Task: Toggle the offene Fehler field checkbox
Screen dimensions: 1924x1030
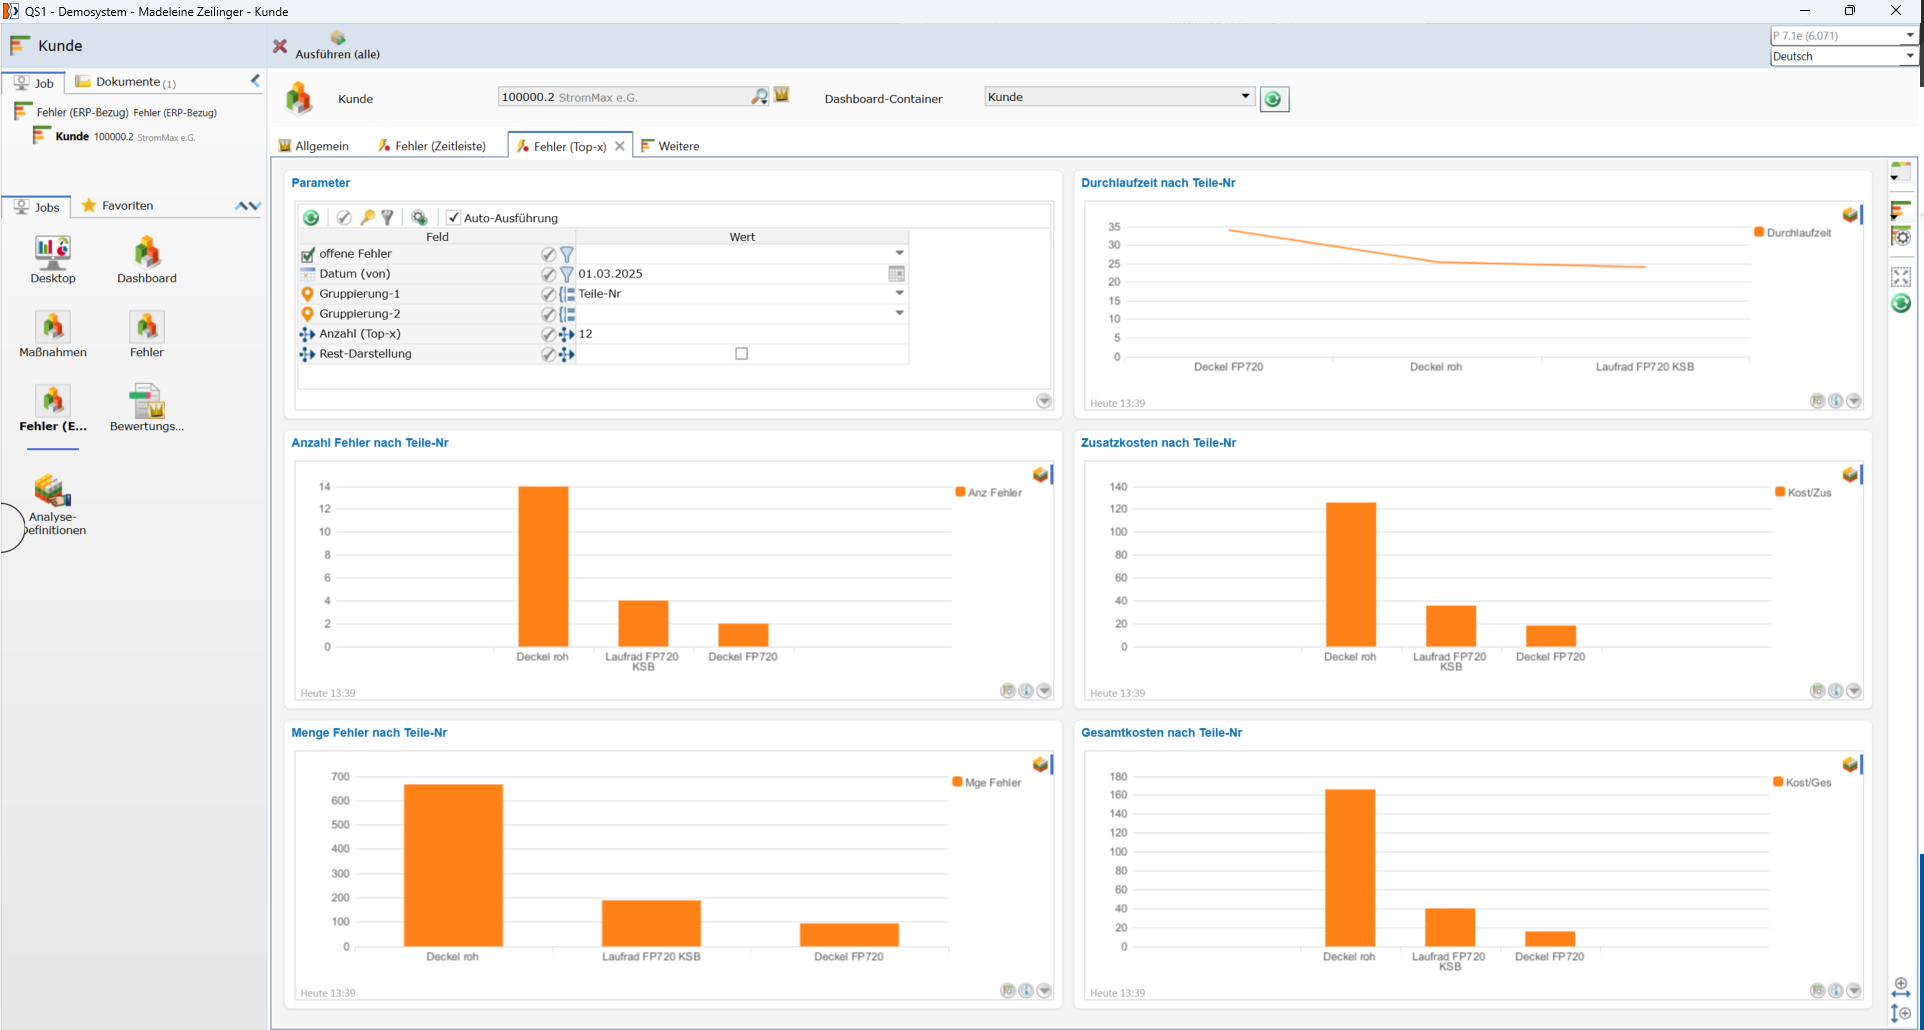Action: coord(308,254)
